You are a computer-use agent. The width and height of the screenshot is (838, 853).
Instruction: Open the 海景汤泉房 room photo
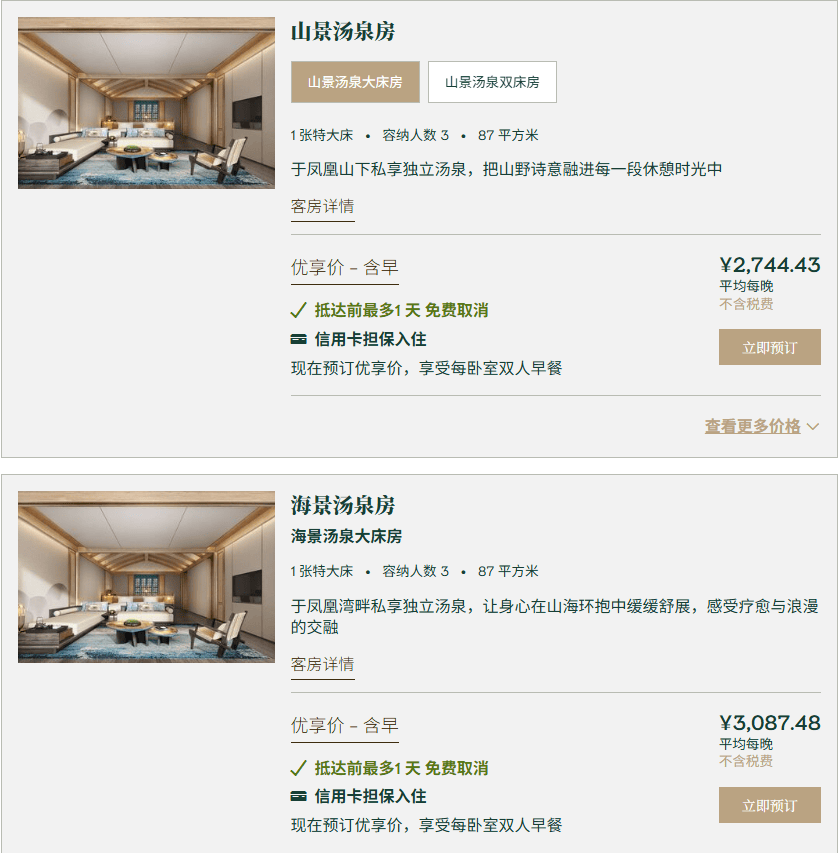pyautogui.click(x=144, y=575)
